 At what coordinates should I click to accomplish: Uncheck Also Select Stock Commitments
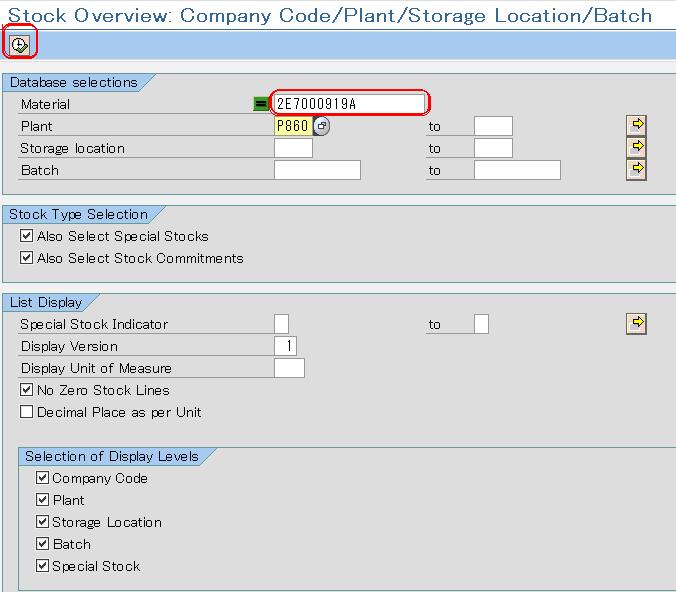pyautogui.click(x=26, y=258)
